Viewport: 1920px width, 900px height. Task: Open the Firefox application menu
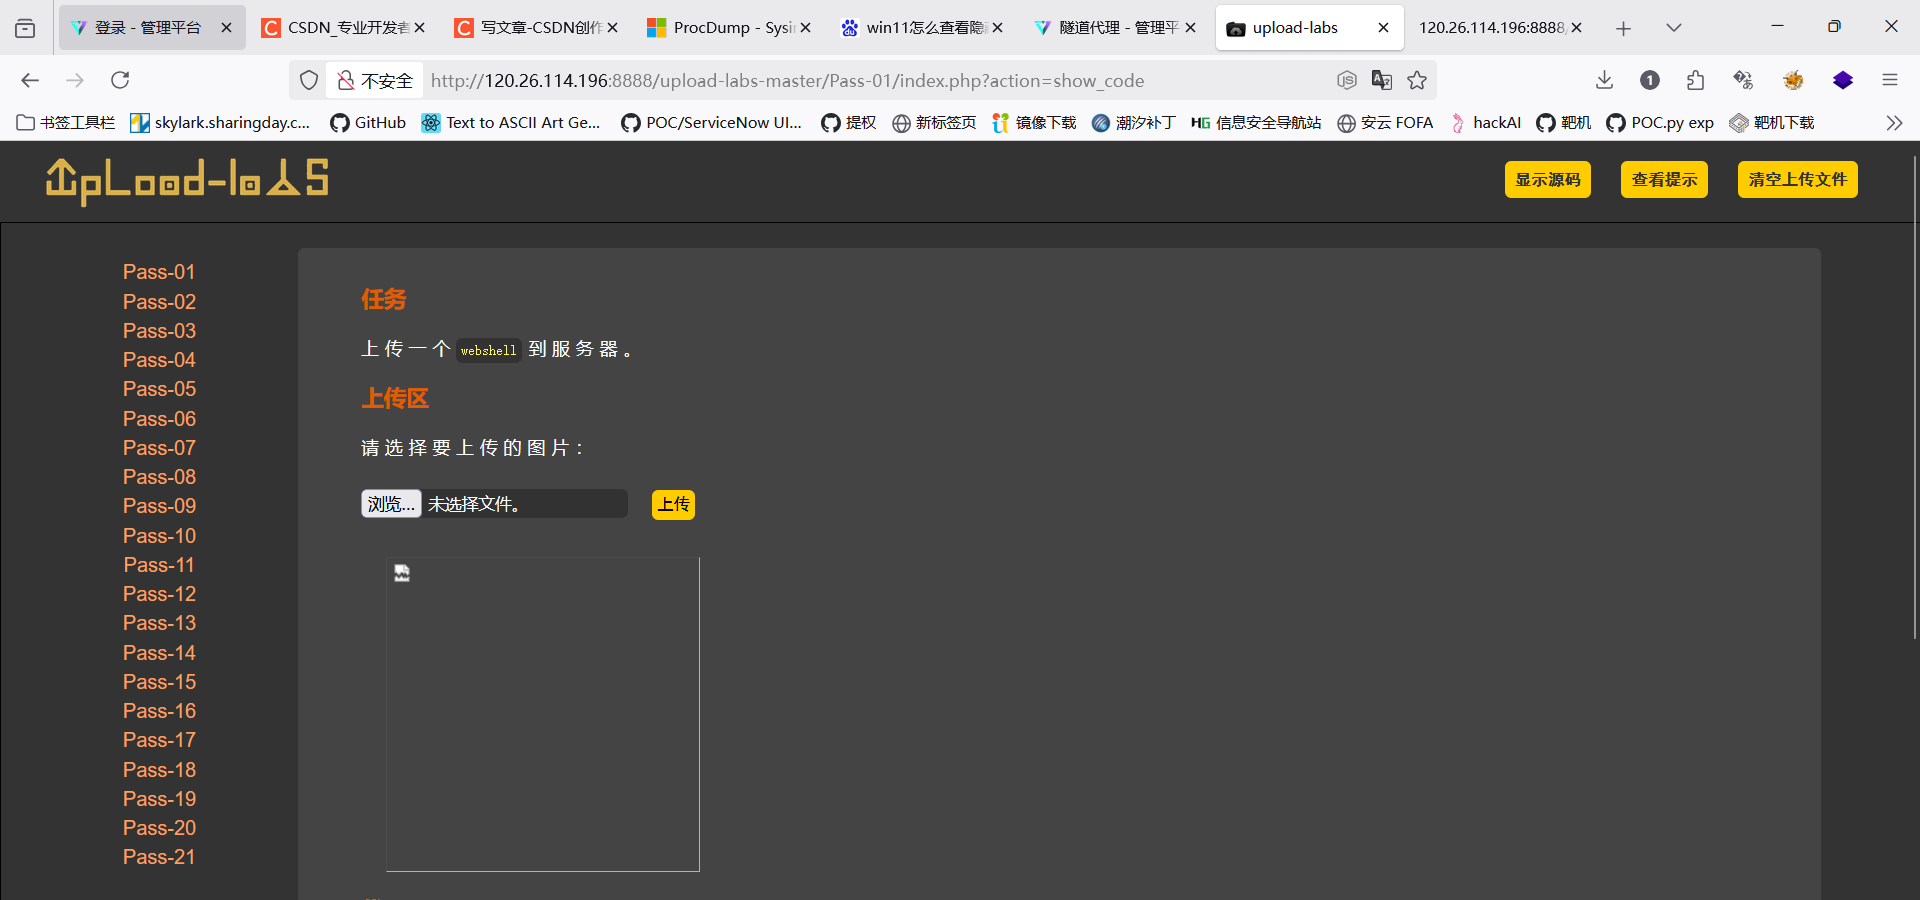point(1890,80)
